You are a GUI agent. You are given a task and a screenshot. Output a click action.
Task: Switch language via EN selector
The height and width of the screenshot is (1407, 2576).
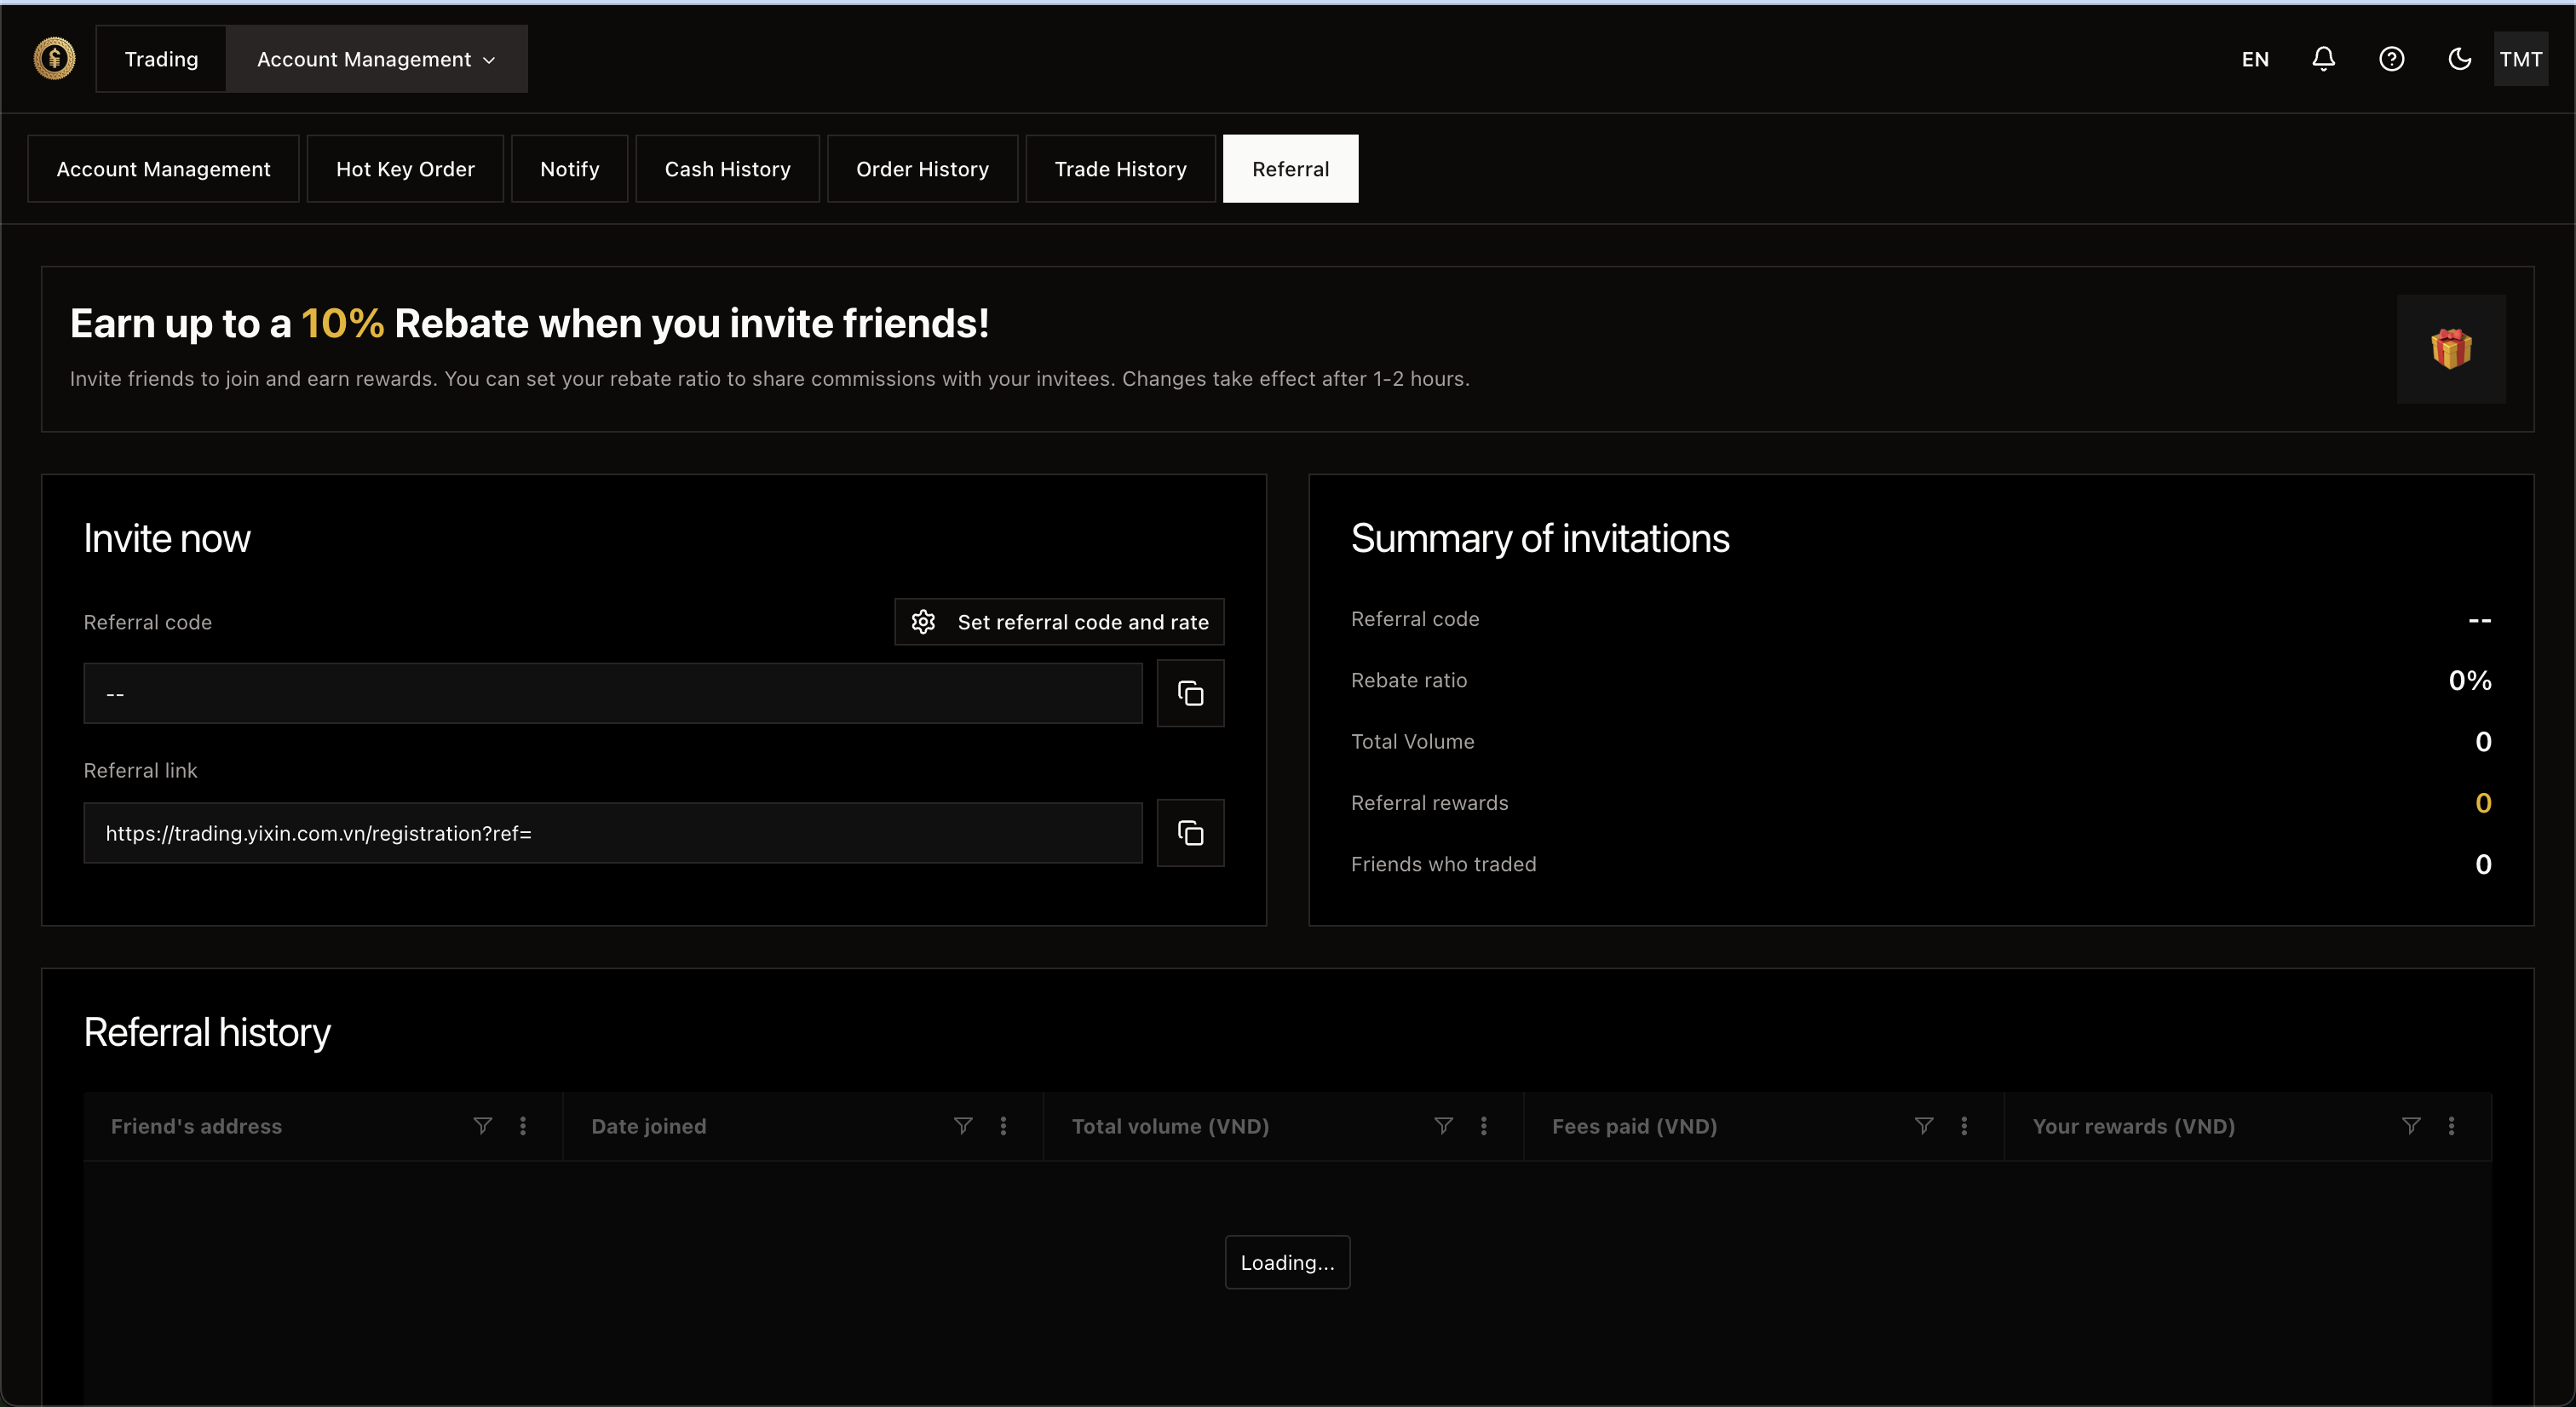[x=2255, y=59]
